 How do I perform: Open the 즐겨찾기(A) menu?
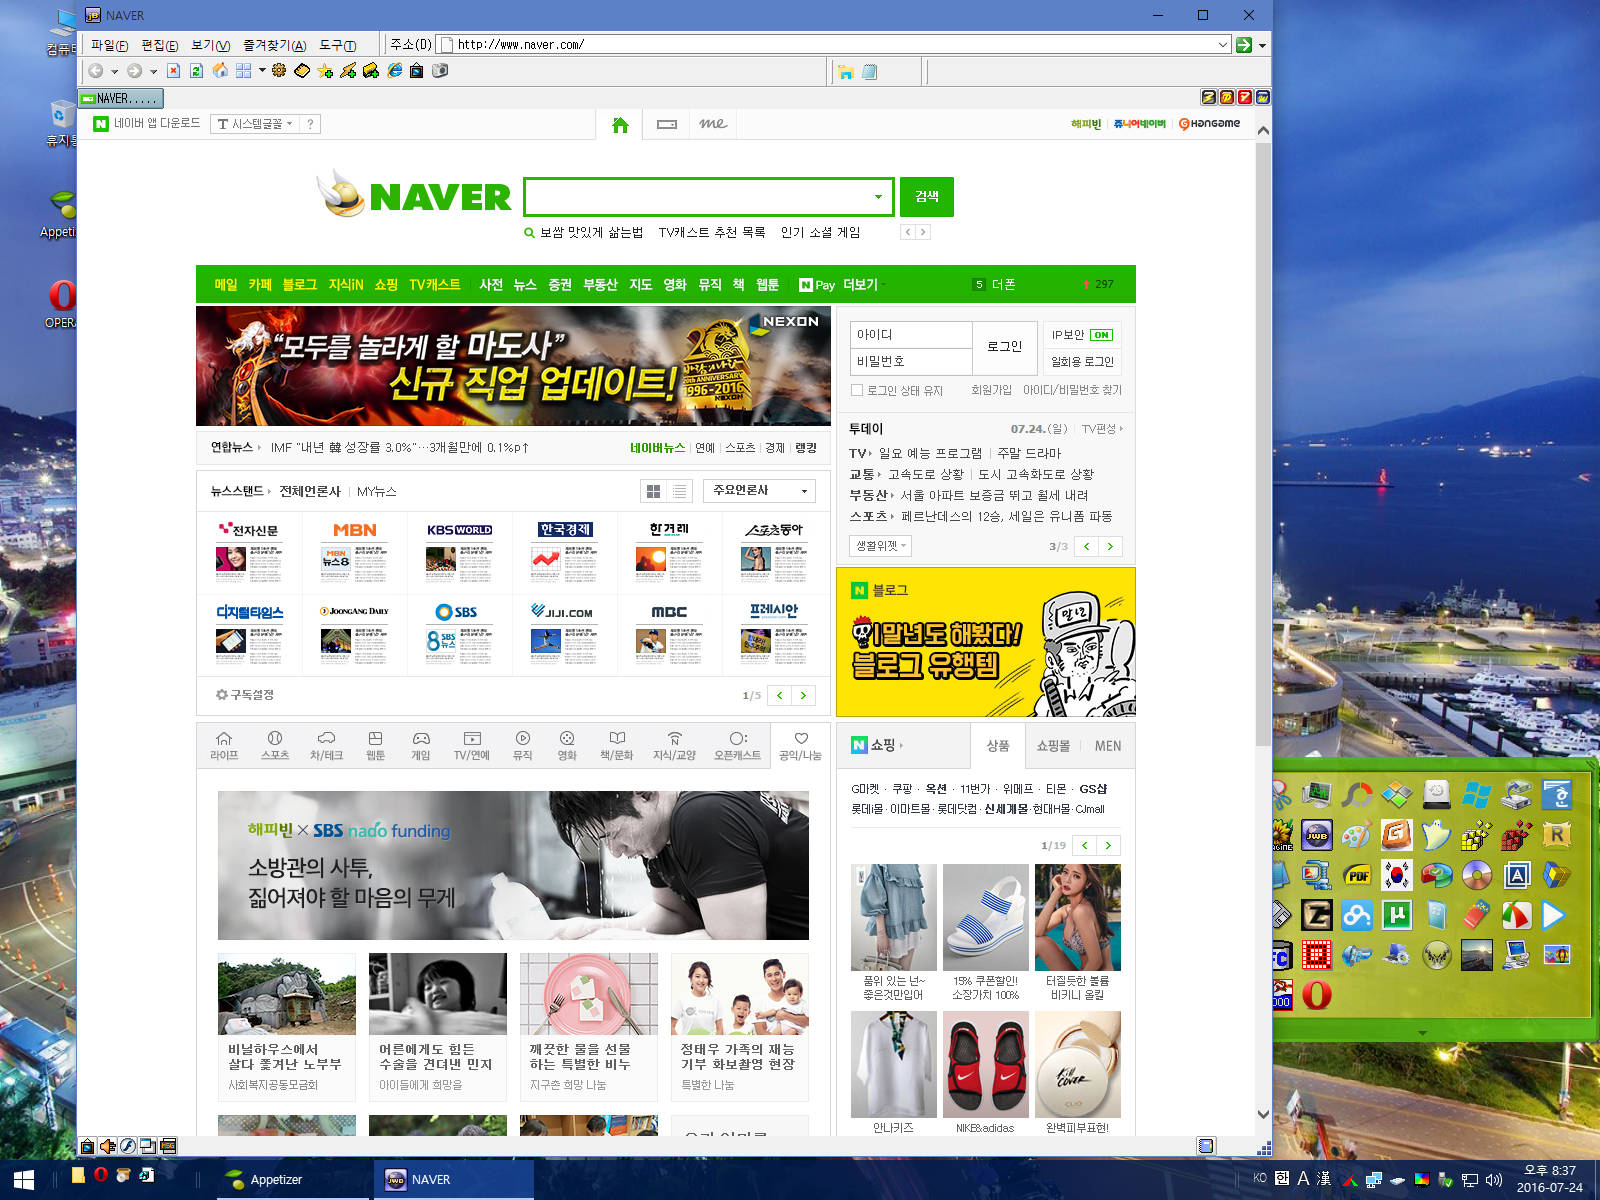point(274,45)
